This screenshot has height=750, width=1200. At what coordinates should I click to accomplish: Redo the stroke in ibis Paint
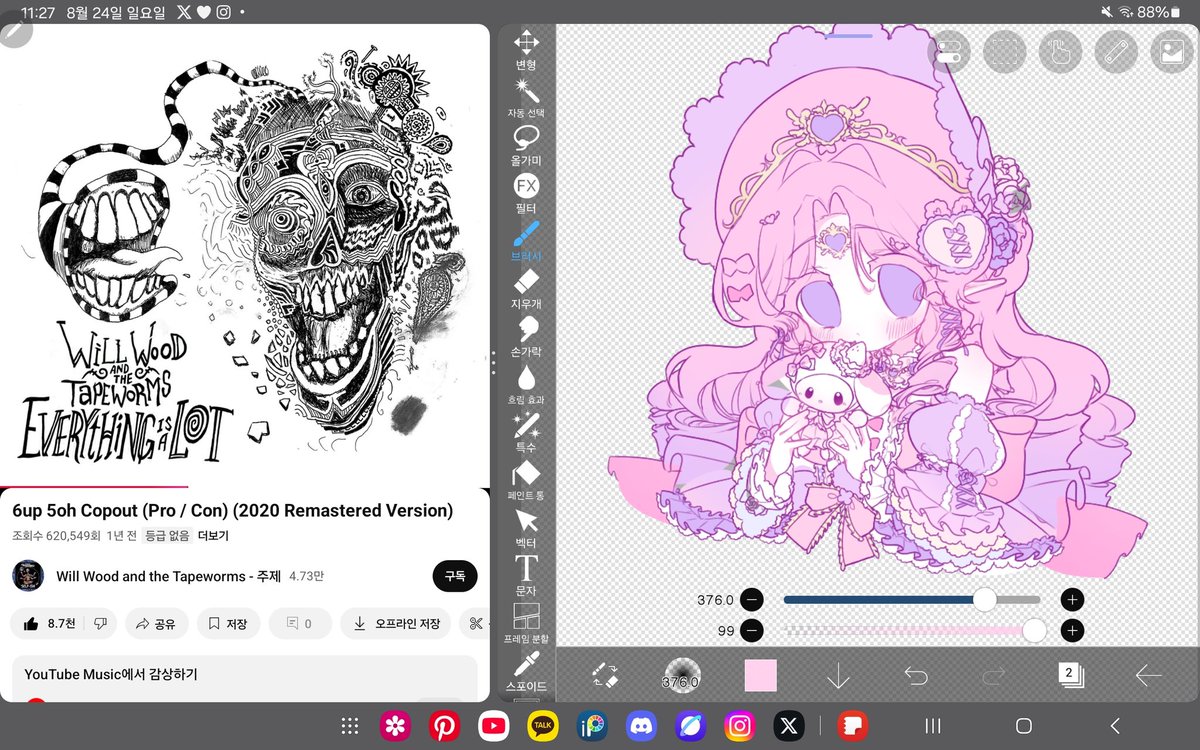click(993, 676)
